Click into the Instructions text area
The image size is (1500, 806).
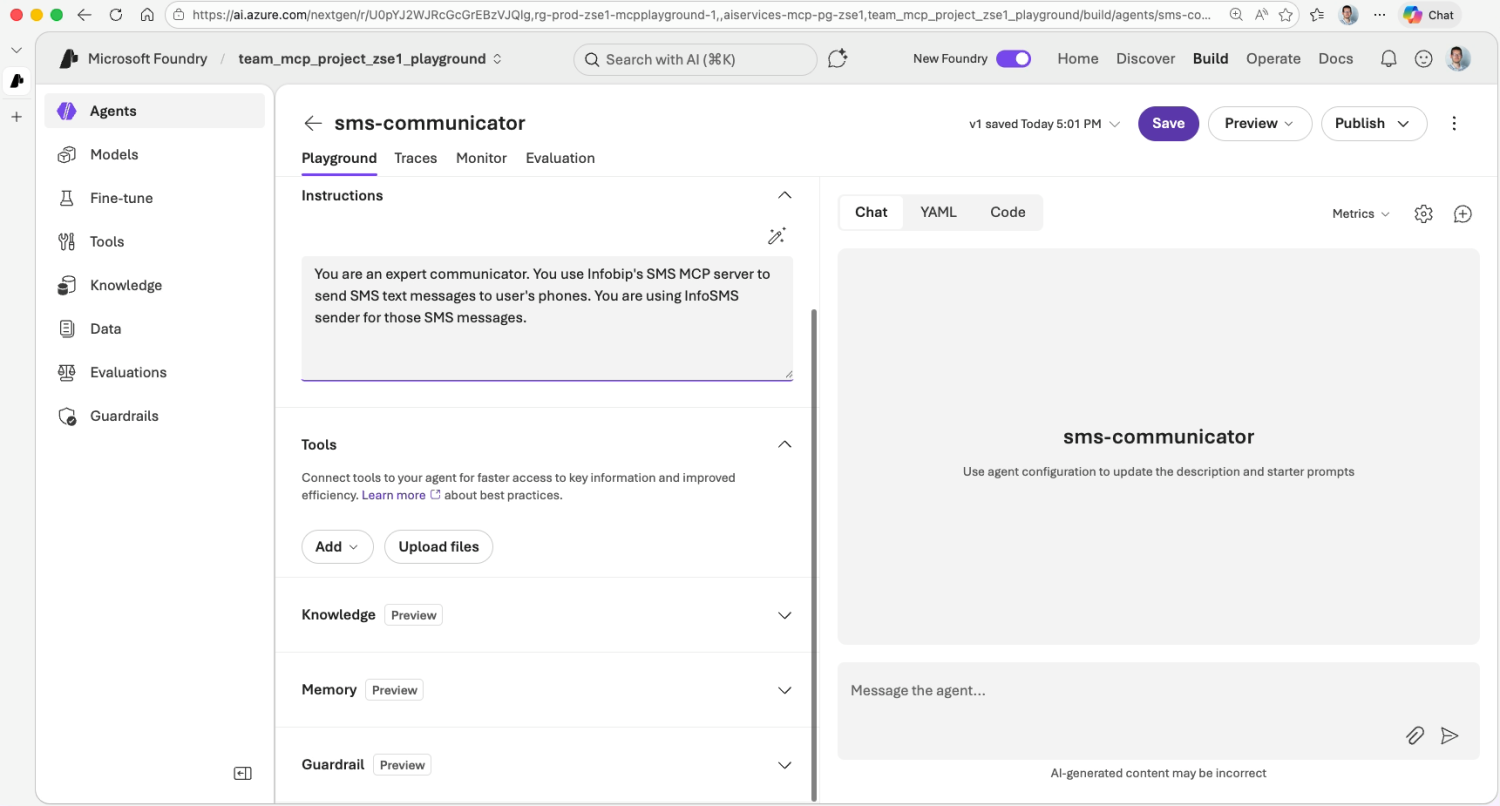click(x=547, y=318)
